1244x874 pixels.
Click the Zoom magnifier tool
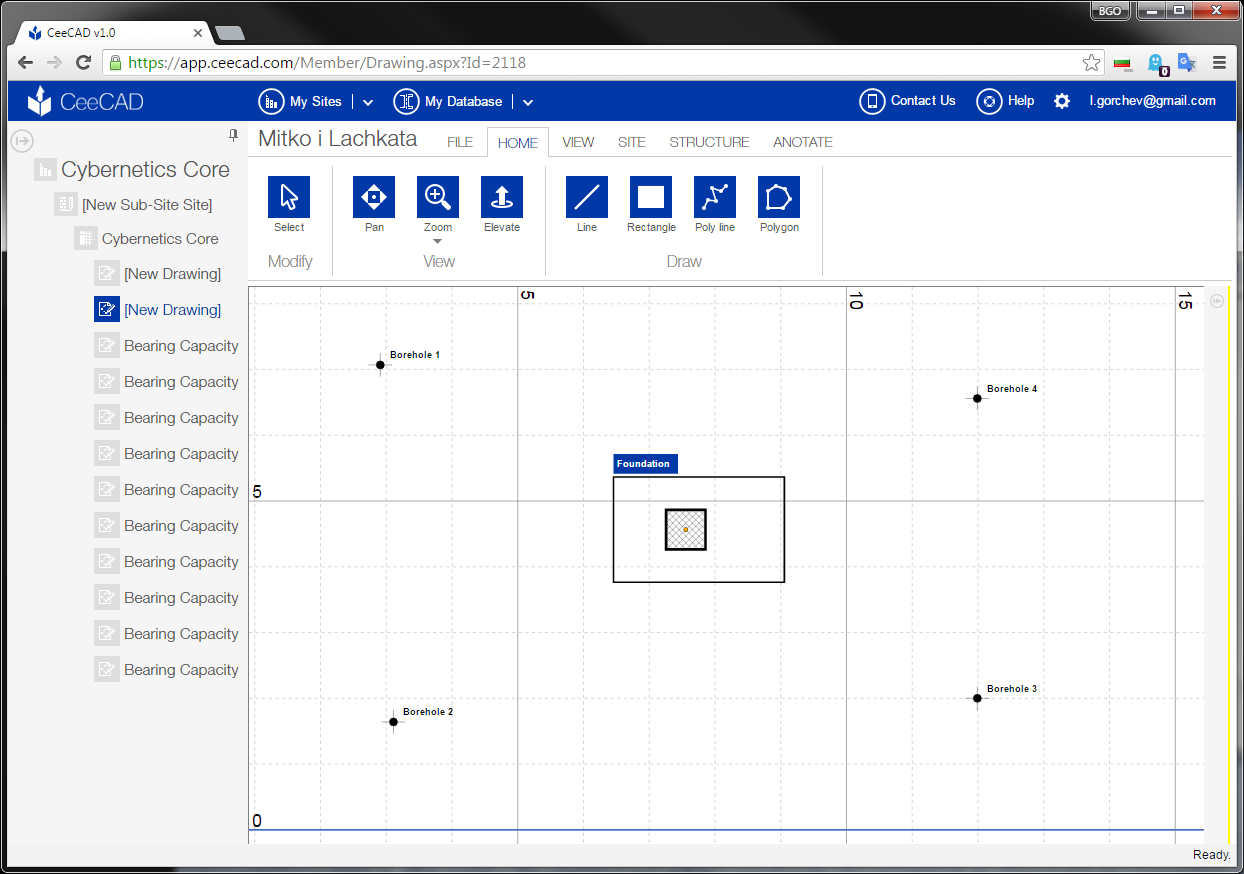438,197
